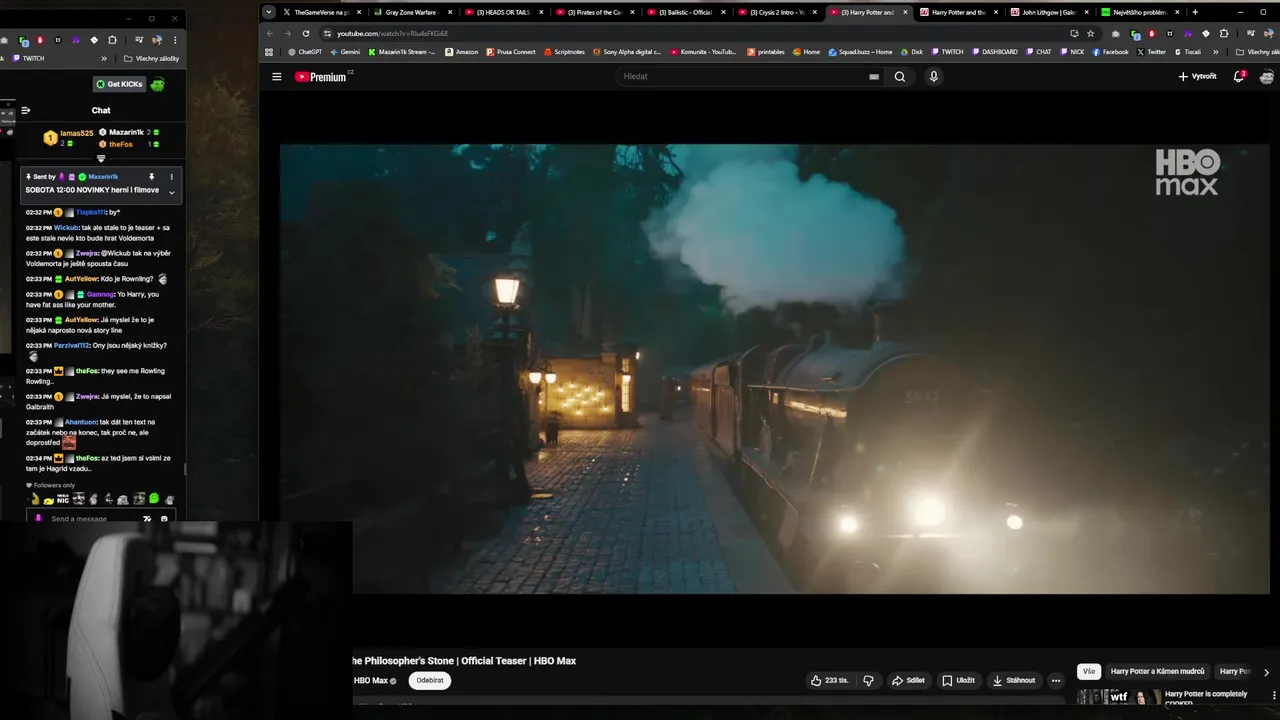Open the wtf recommended video thumbnail
The width and height of the screenshot is (1280, 720).
coord(1118,697)
